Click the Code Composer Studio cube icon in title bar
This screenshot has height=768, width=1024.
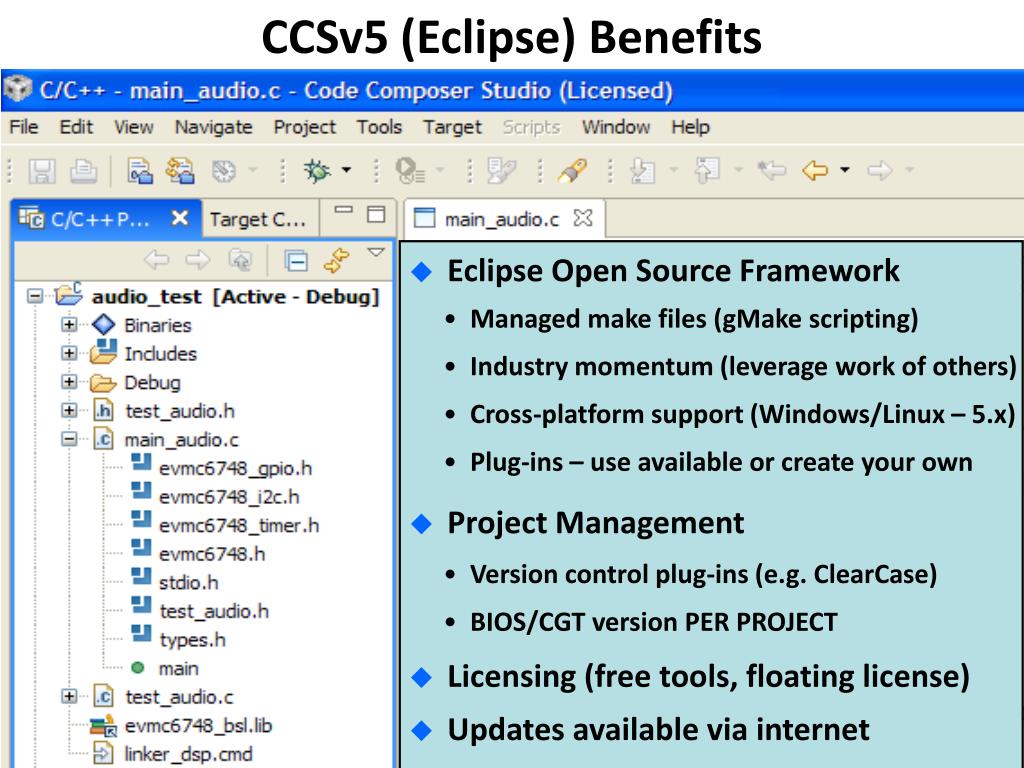[18, 89]
